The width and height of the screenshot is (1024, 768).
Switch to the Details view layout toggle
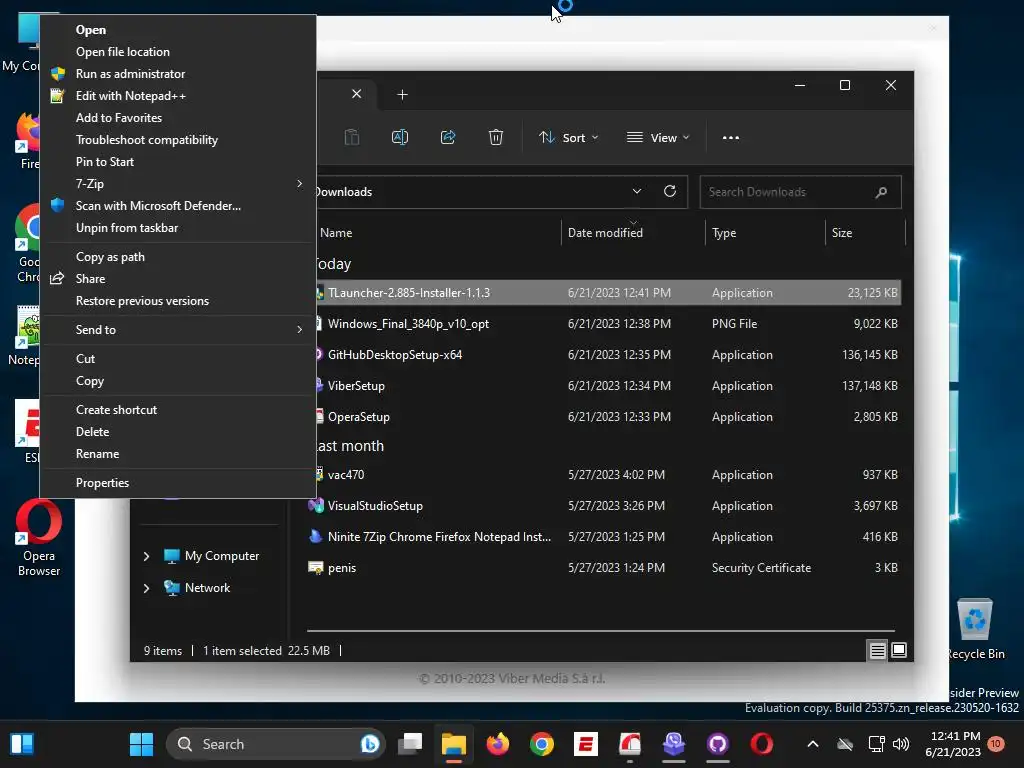877,650
